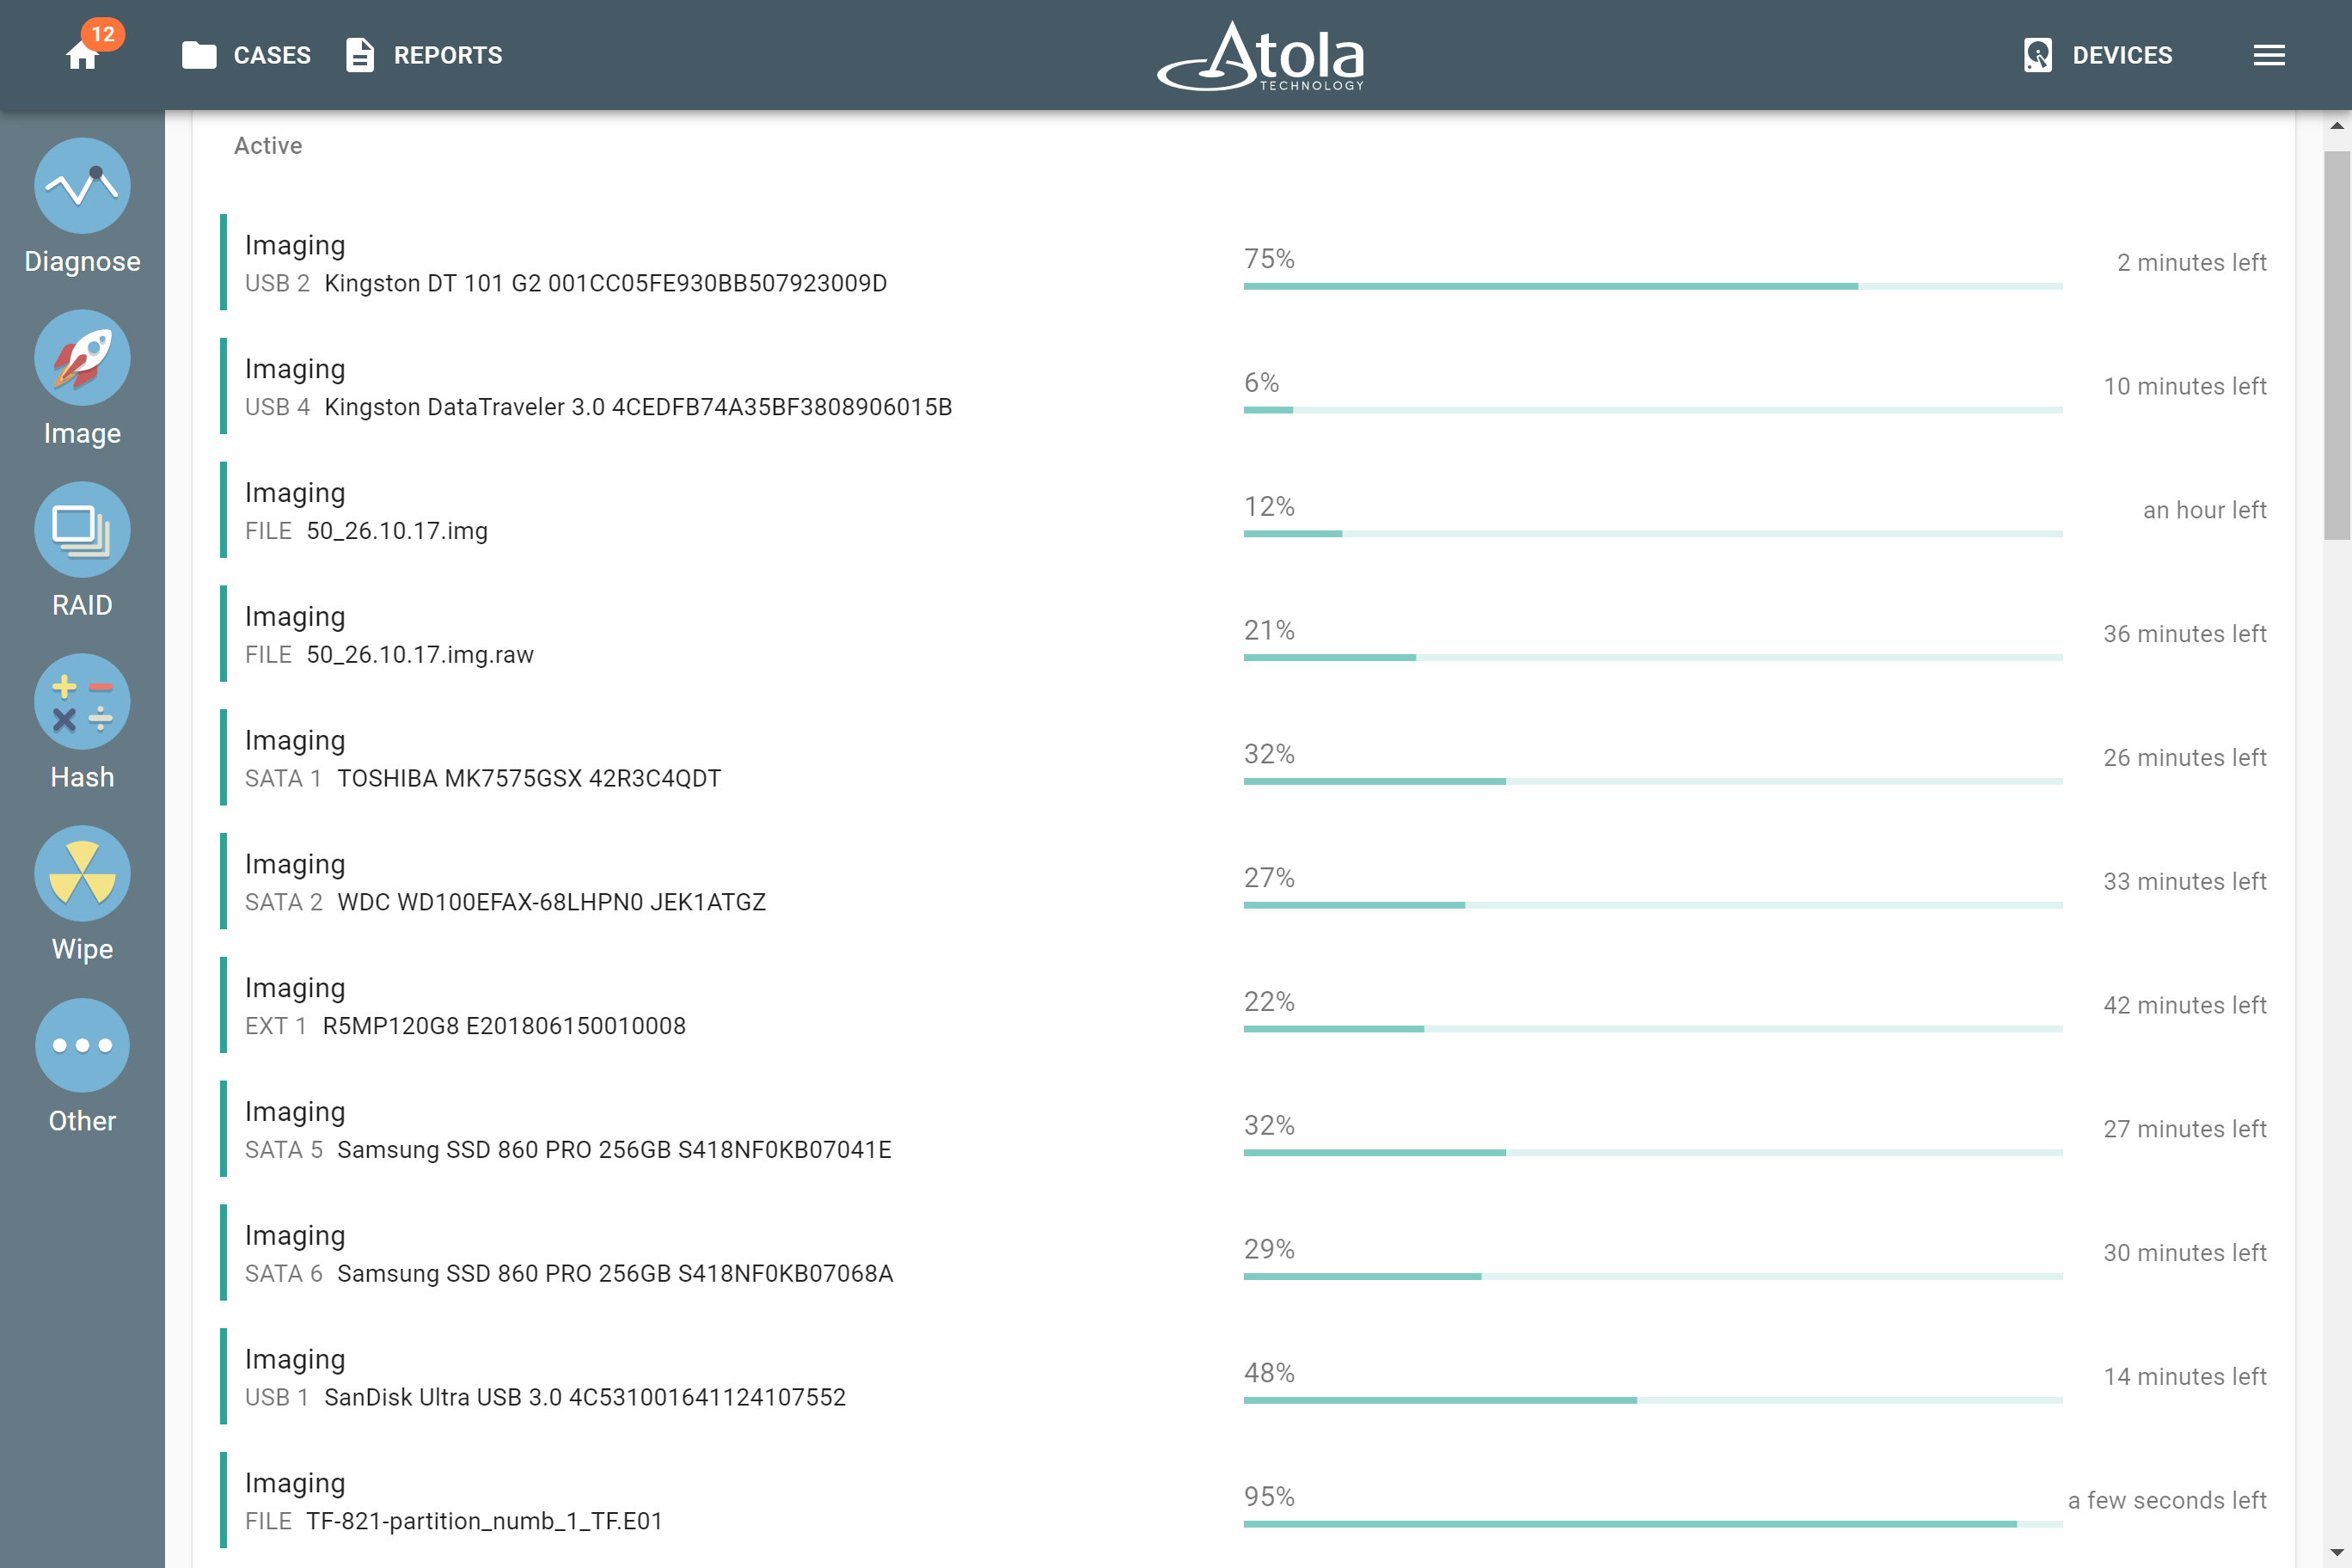The height and width of the screenshot is (1568, 2352).
Task: Click the 48% progress value
Action: click(x=1269, y=1373)
